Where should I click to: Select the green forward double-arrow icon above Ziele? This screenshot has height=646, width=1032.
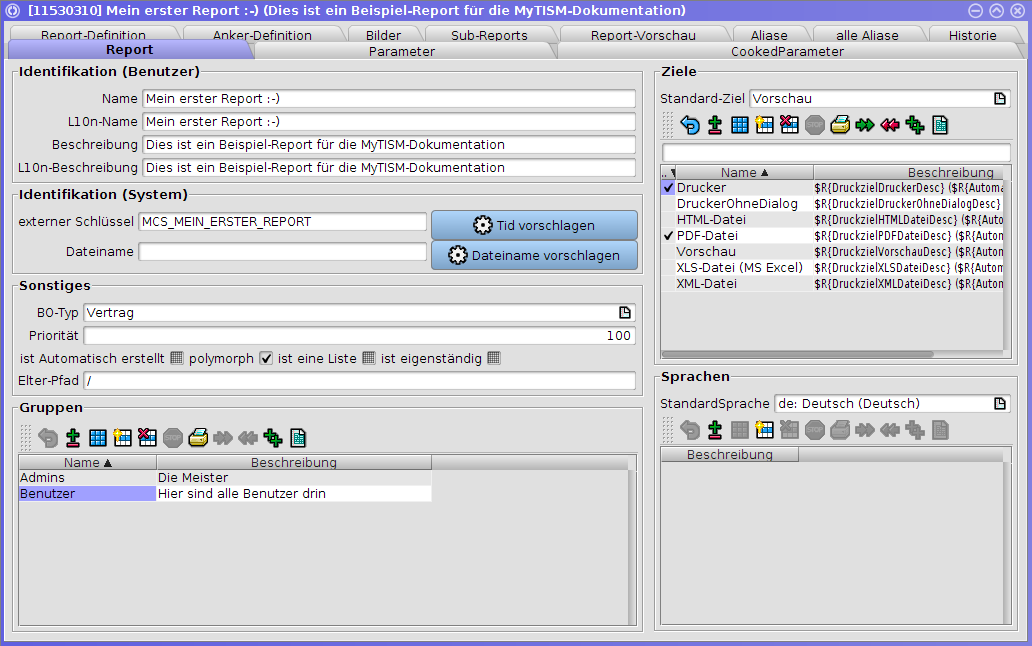(864, 124)
